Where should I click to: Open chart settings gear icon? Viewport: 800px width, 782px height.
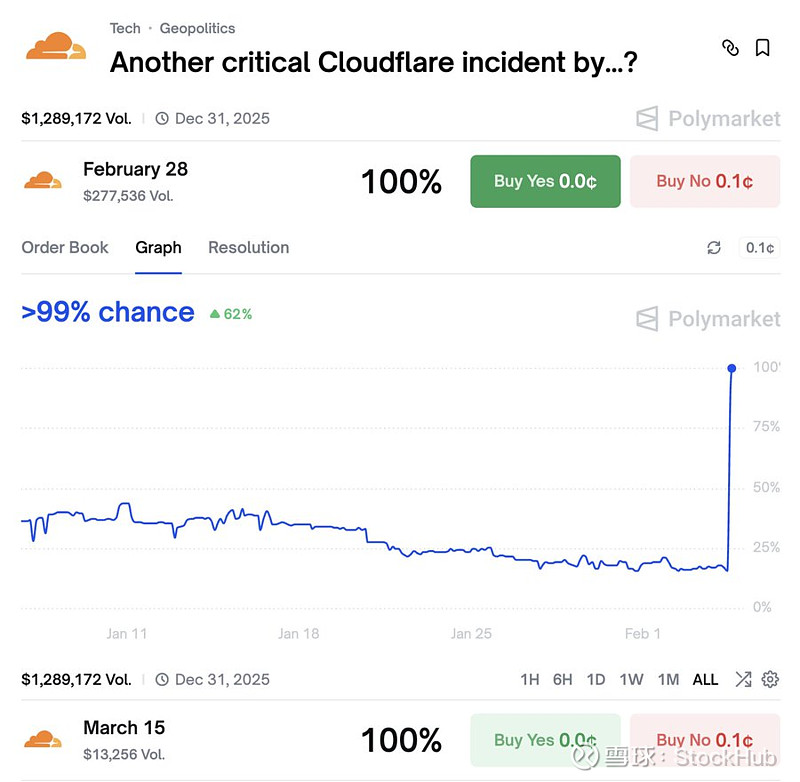click(770, 679)
